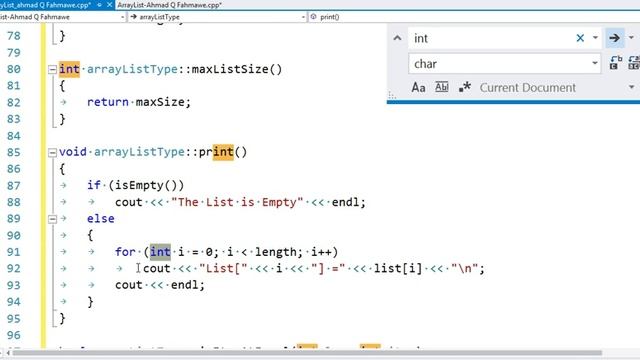Click 'maxSize;' on line 82
Screen dimensions: 640x360
click(x=163, y=102)
